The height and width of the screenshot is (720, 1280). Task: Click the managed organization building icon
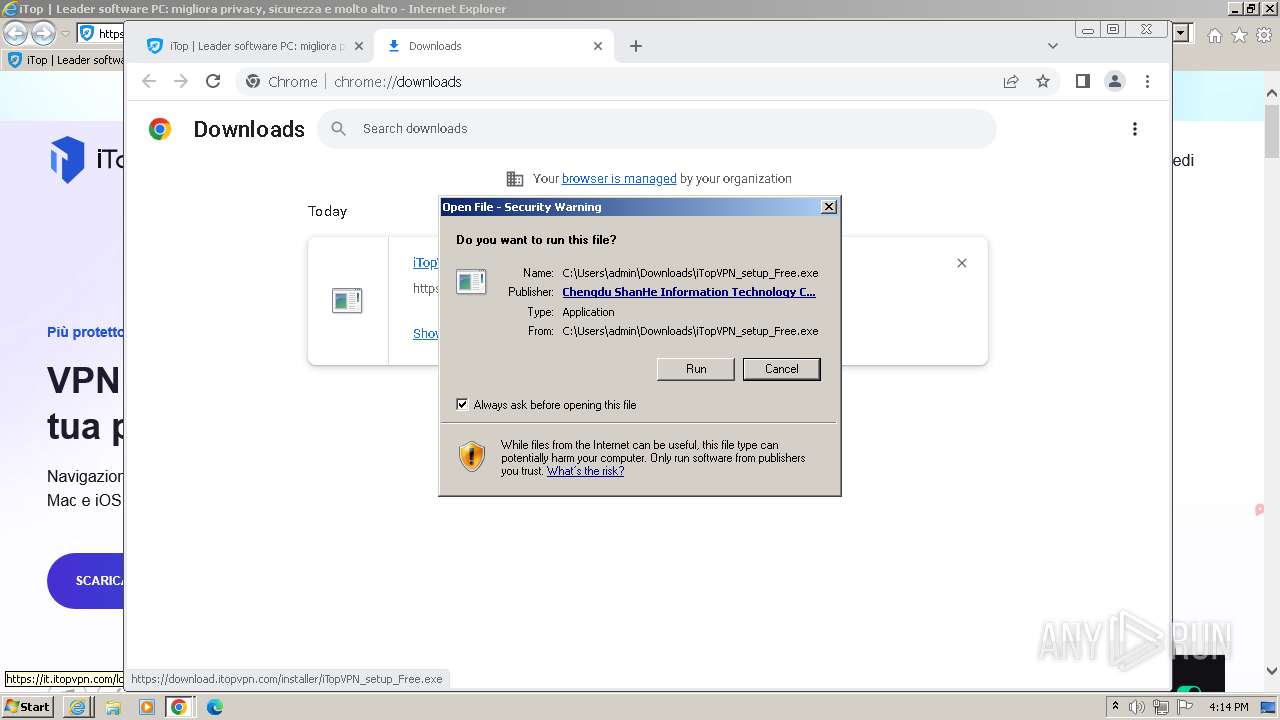pos(515,179)
